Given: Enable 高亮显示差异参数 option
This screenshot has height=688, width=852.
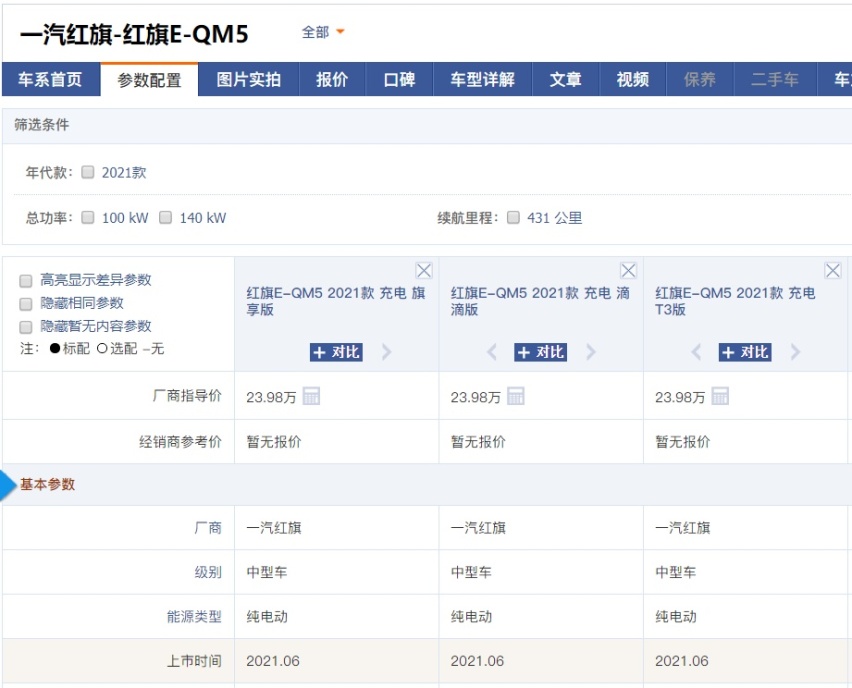Looking at the screenshot, I should point(26,280).
